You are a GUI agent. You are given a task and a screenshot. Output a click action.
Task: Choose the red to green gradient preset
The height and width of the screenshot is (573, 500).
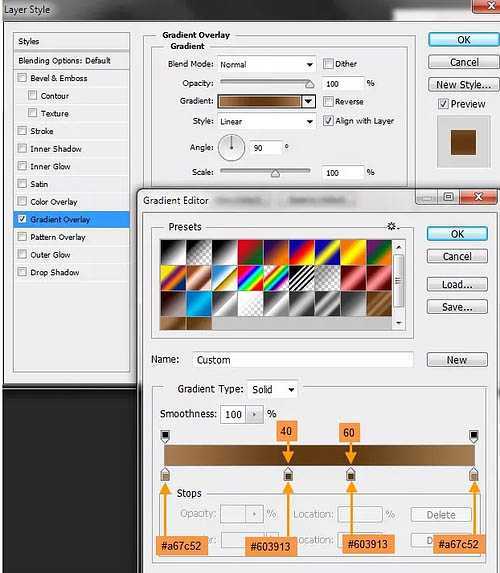click(x=250, y=252)
